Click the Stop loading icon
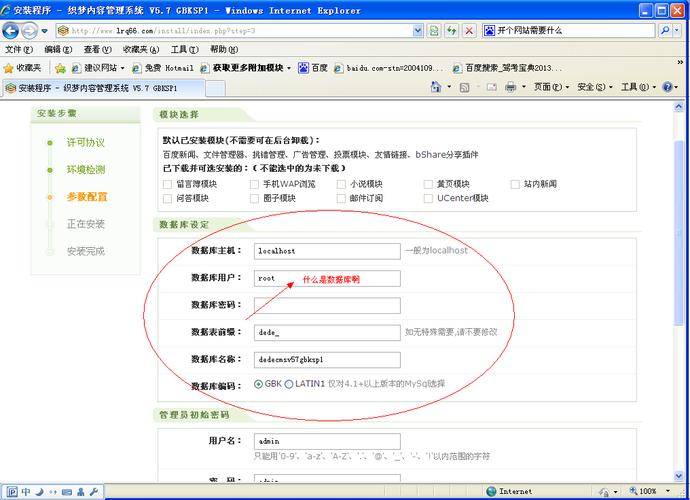This screenshot has width=690, height=500. [468, 31]
